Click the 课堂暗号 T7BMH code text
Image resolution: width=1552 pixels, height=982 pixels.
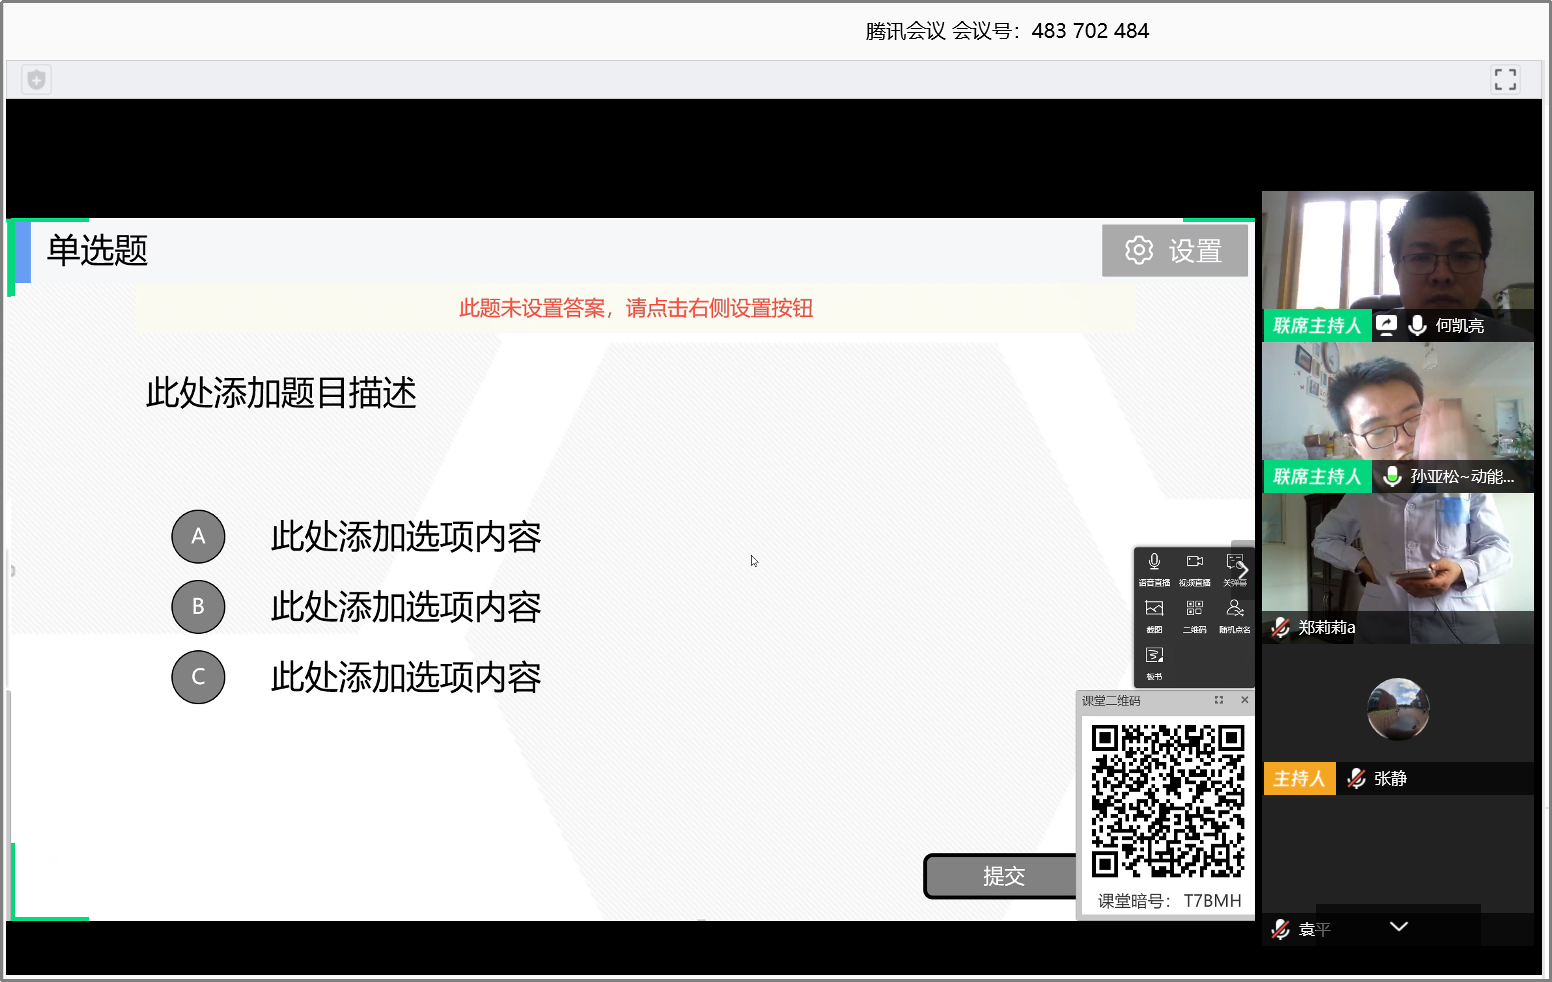tap(1169, 901)
